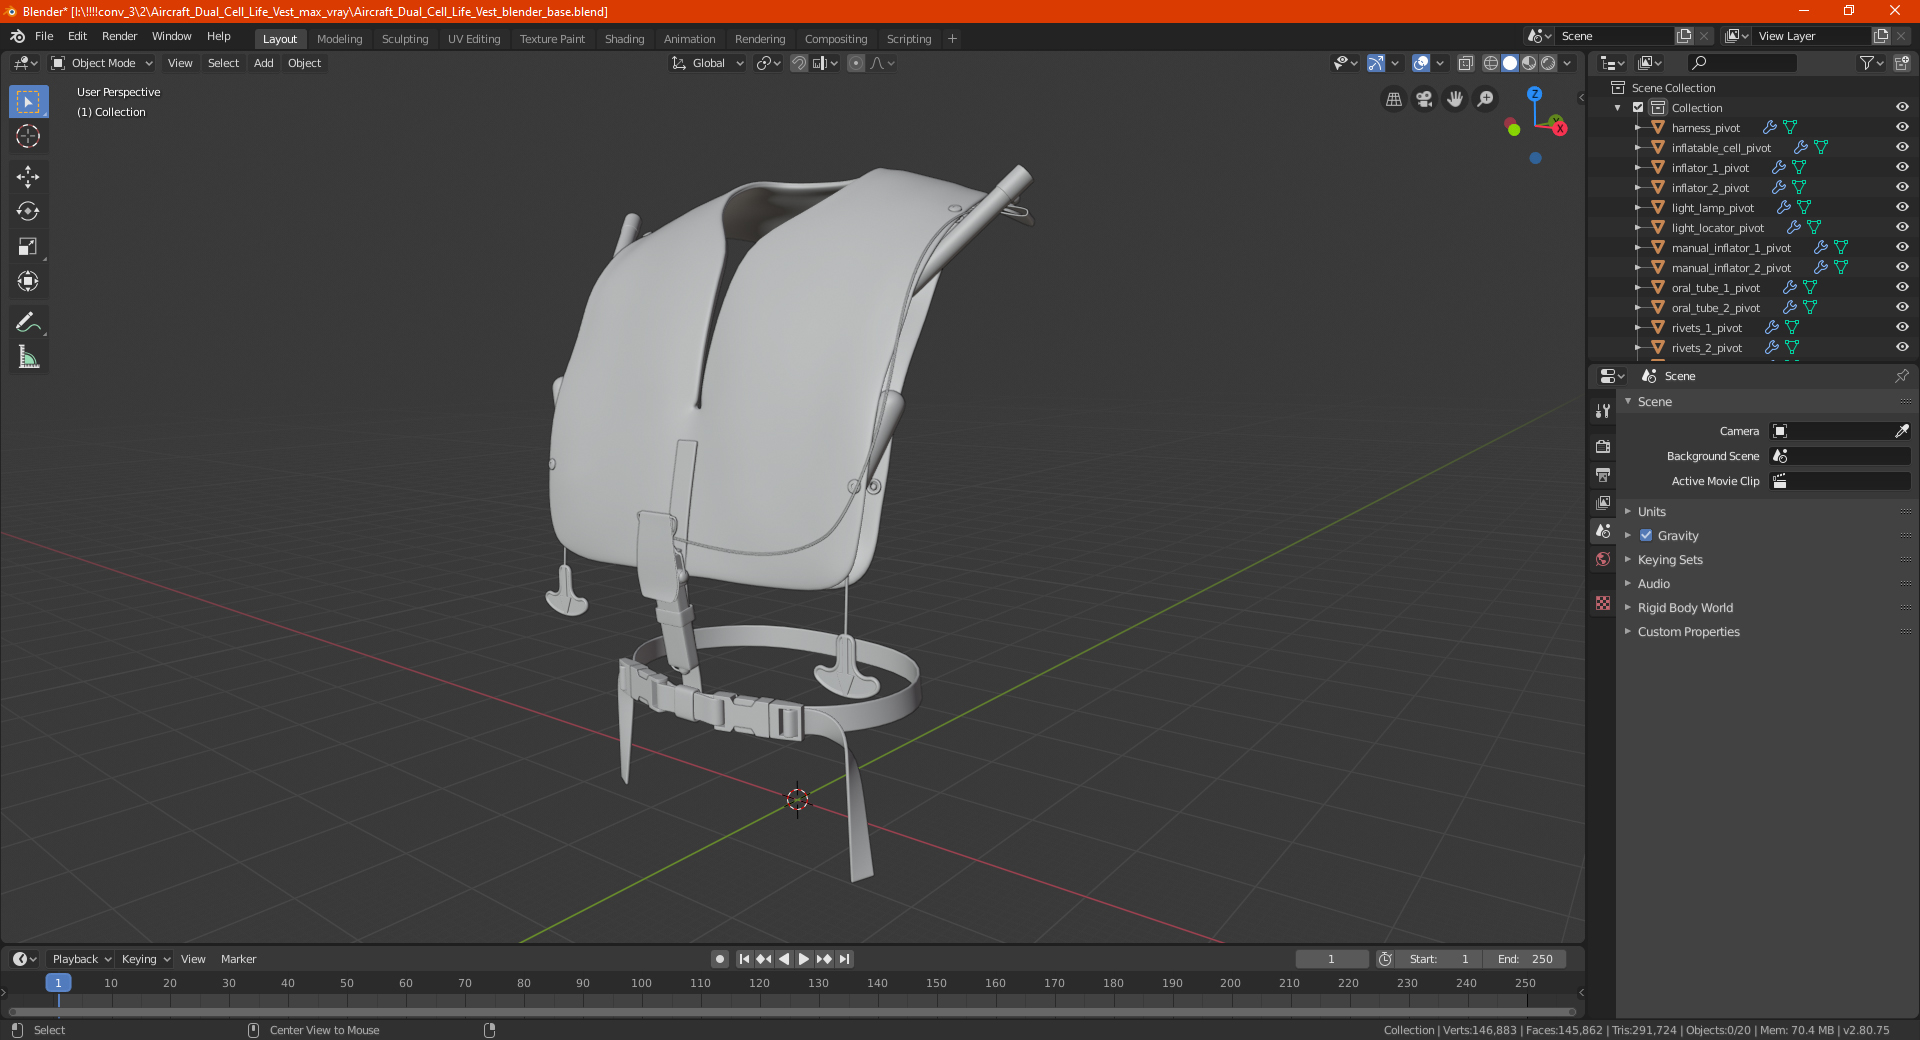Image resolution: width=1920 pixels, height=1040 pixels.
Task: Switch to material preview shading
Action: pyautogui.click(x=1529, y=63)
